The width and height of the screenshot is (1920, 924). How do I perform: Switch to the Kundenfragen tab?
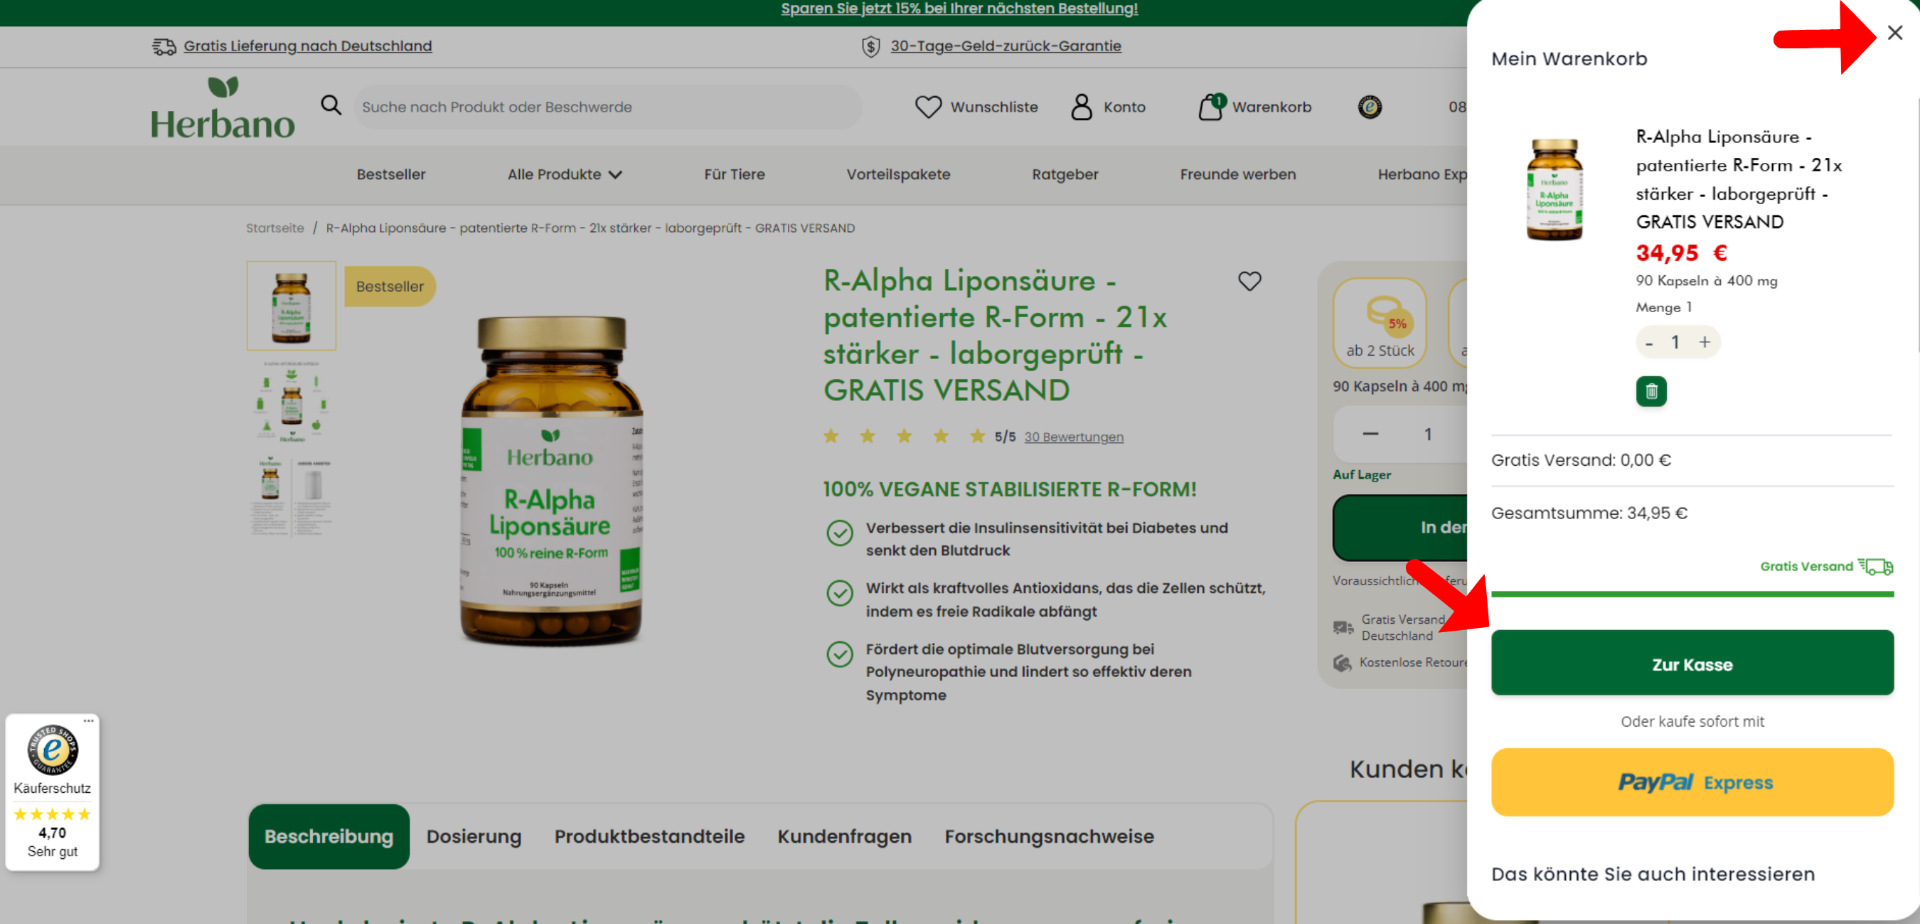coord(845,836)
